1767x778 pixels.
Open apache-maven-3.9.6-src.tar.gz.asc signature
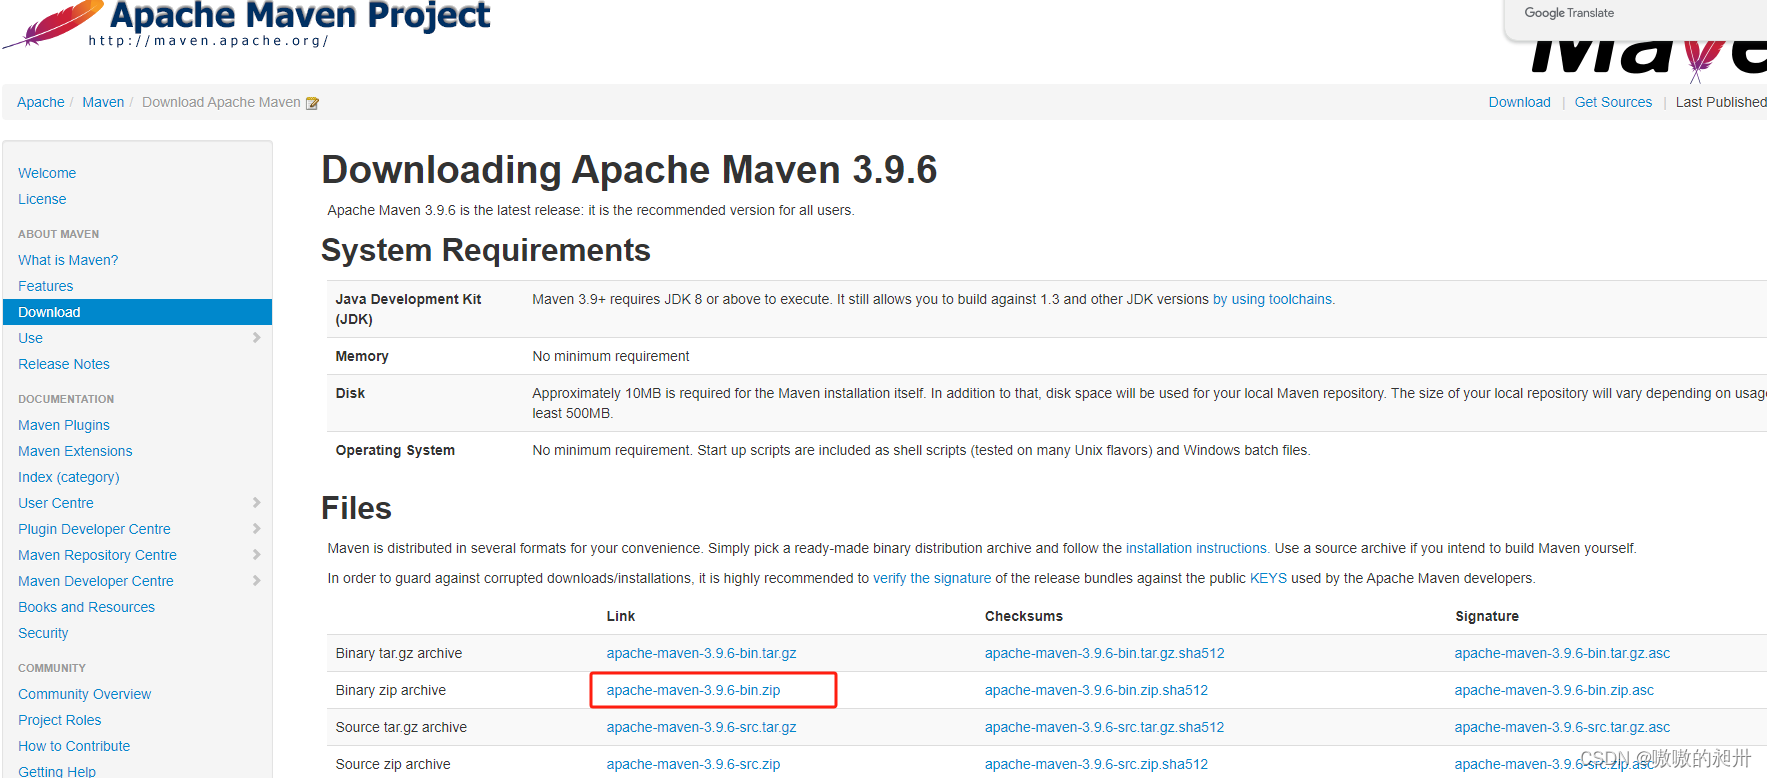tap(1562, 727)
